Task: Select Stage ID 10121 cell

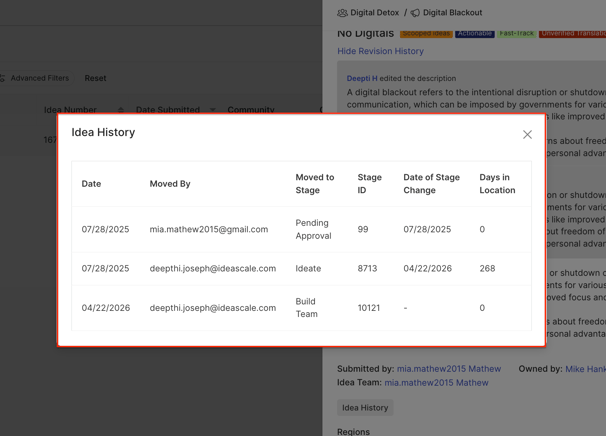Action: tap(369, 308)
